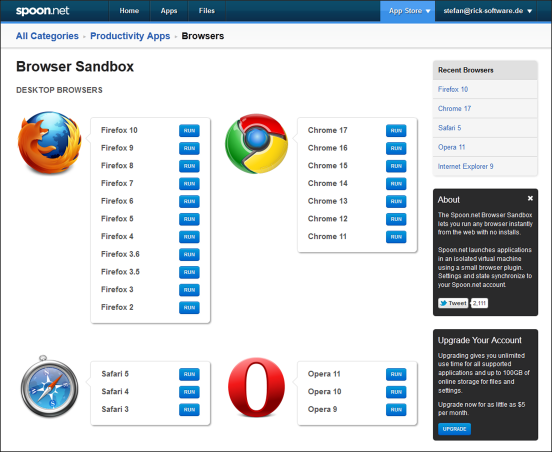The width and height of the screenshot is (552, 452).
Task: Run Chrome 17
Action: click(x=396, y=131)
